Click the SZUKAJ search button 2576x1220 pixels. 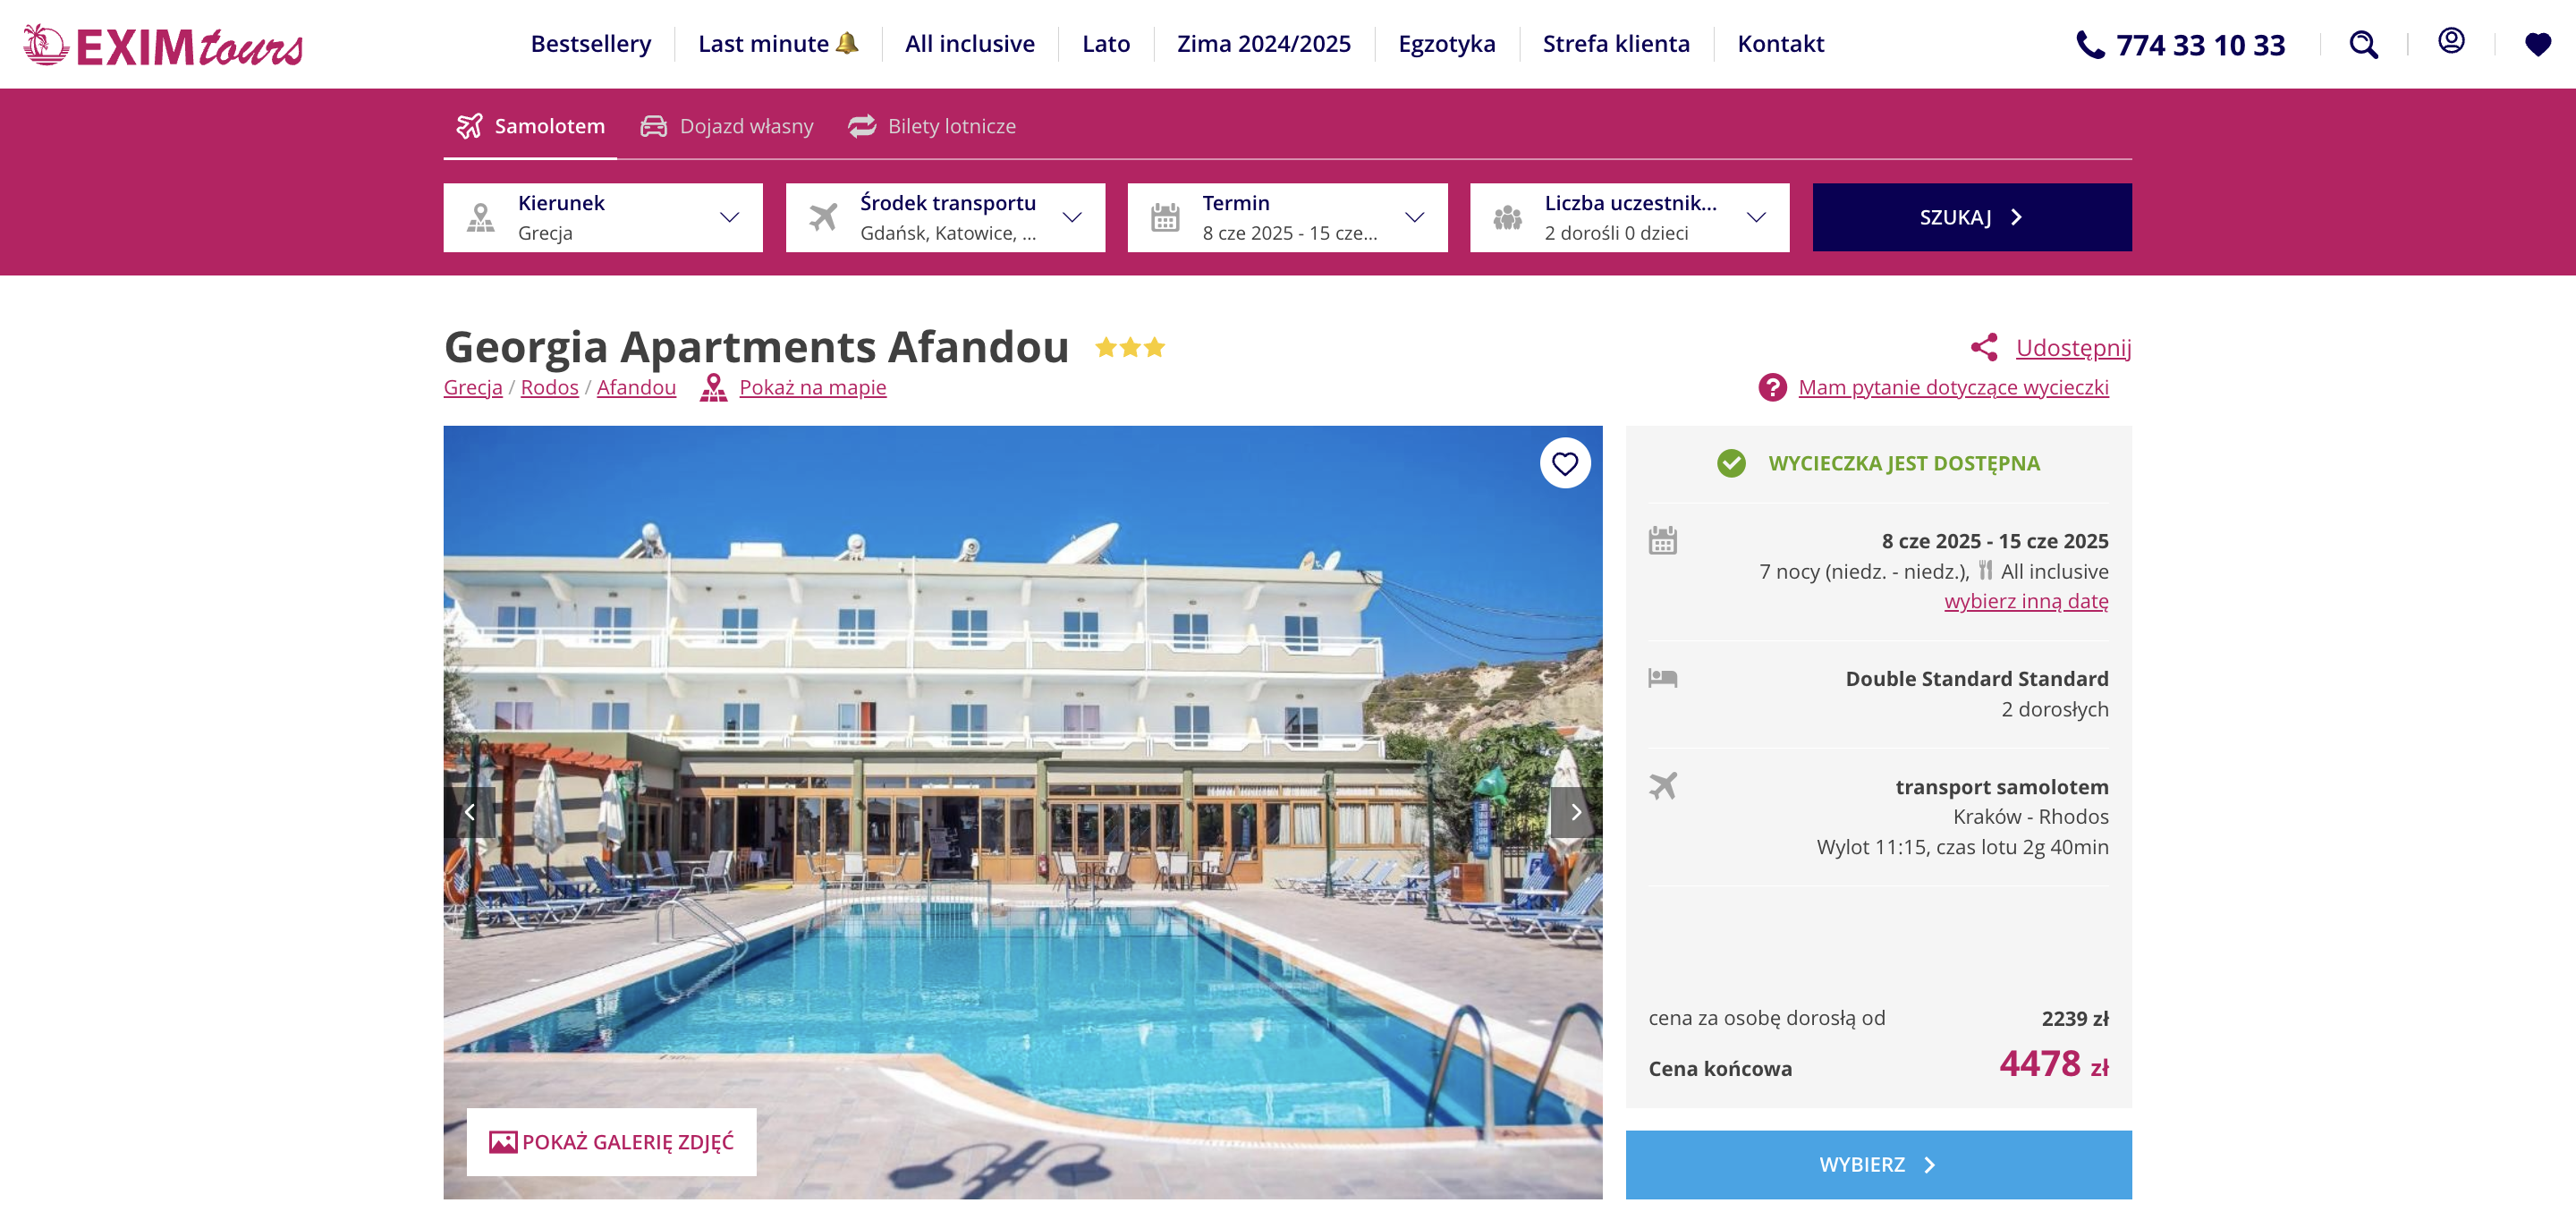tap(1971, 217)
